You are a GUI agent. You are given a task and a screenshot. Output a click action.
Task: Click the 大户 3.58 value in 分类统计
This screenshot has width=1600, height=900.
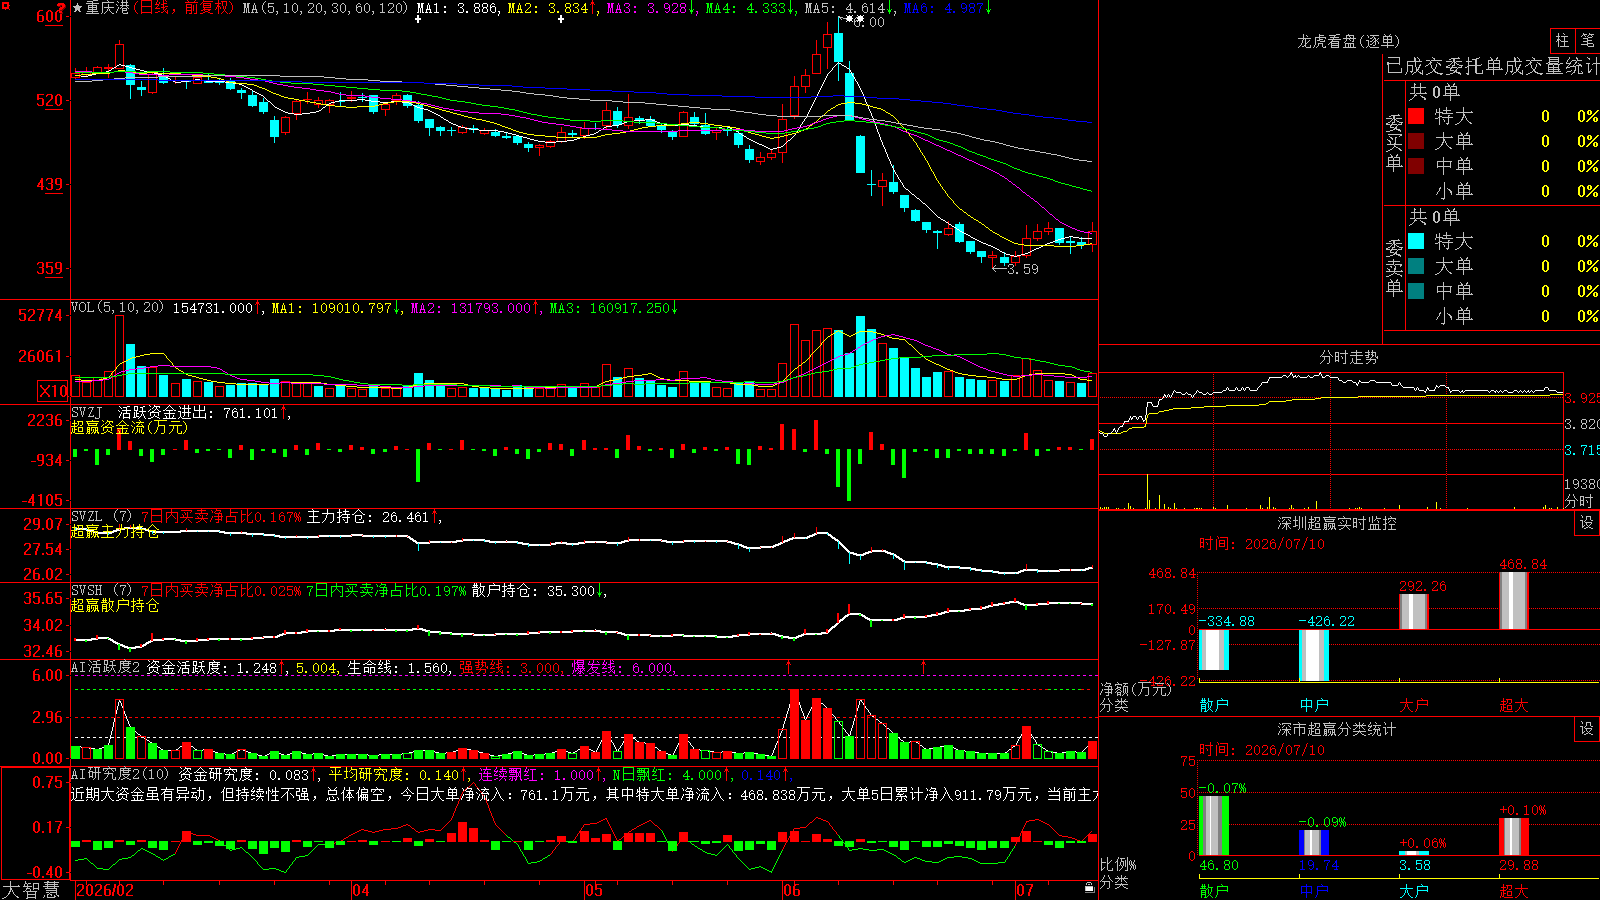[x=1415, y=865]
